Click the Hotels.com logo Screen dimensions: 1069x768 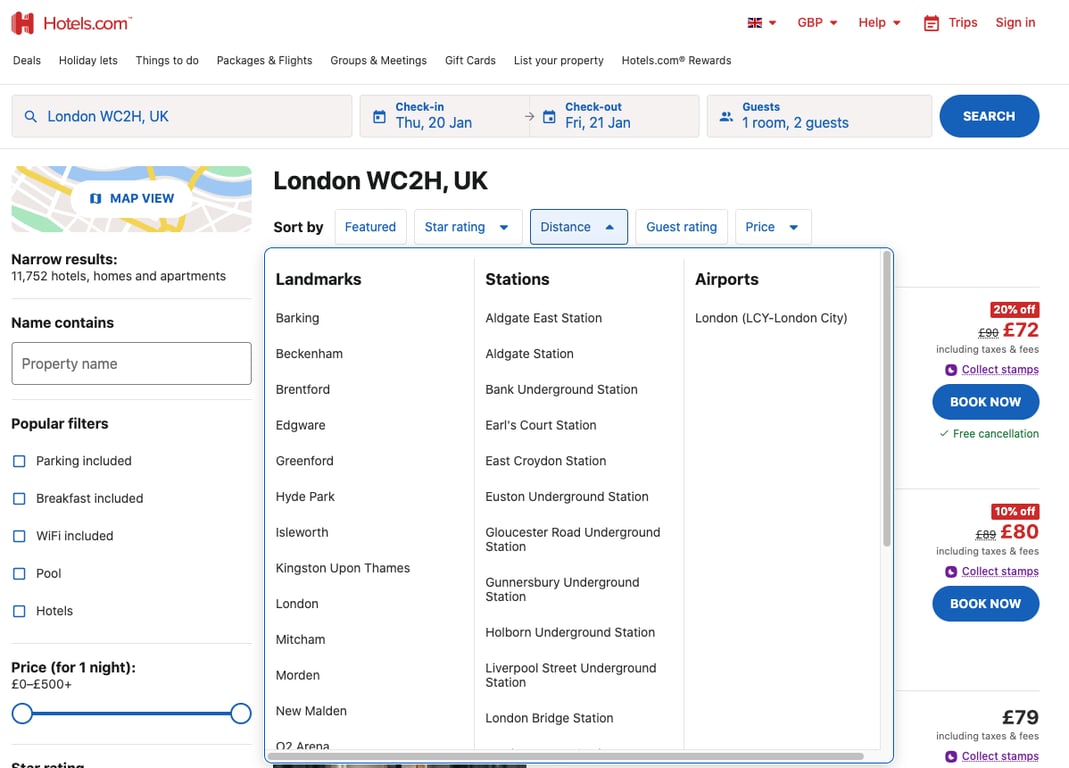point(71,23)
